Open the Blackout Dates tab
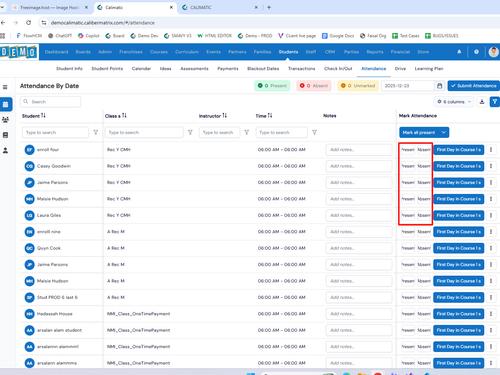The image size is (500, 375). [263, 69]
